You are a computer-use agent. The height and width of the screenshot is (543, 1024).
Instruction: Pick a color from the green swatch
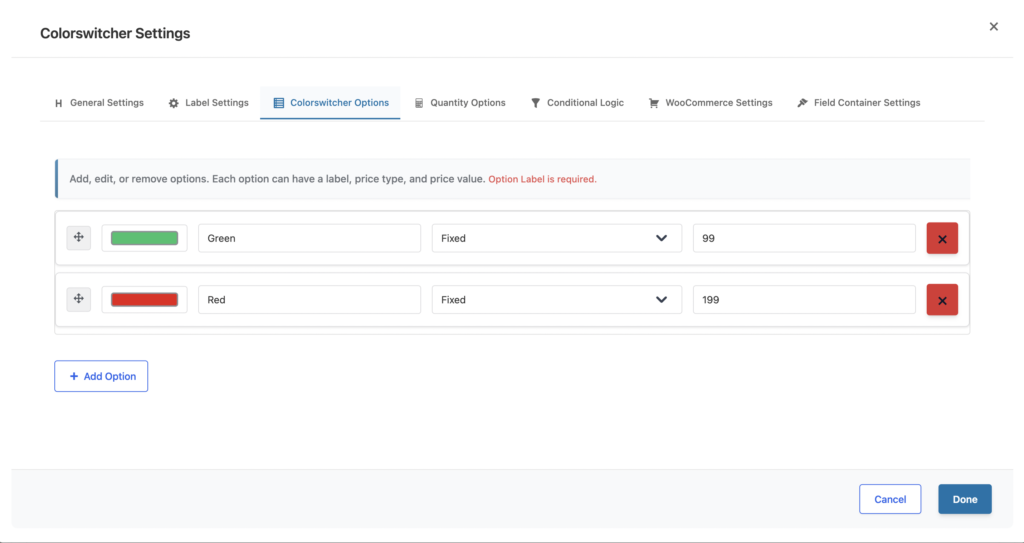tap(144, 239)
